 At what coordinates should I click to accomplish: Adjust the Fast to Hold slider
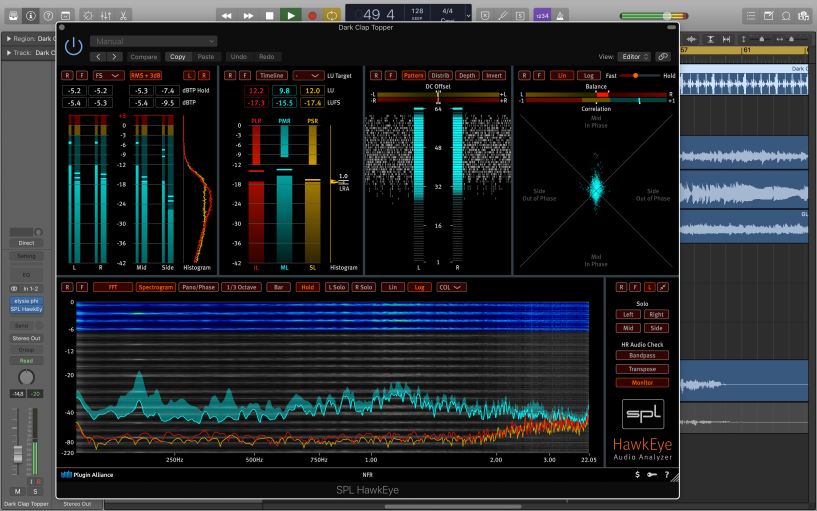(x=634, y=75)
